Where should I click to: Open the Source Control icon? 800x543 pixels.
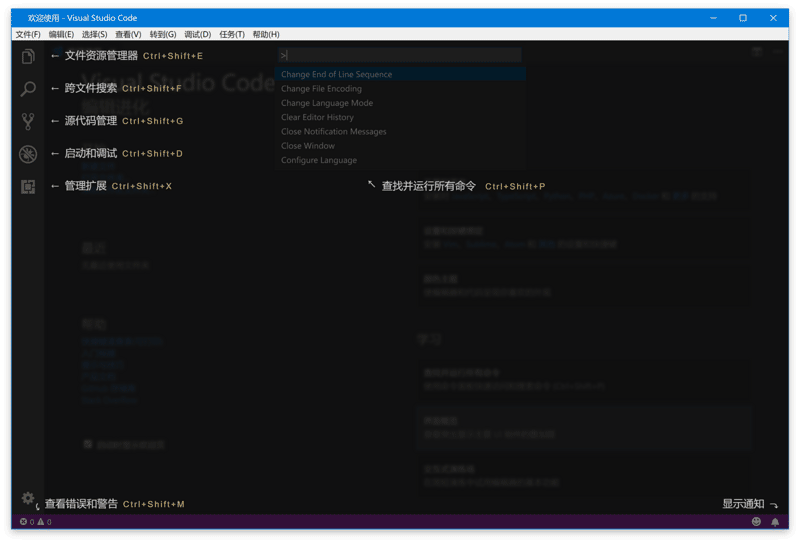coord(28,121)
